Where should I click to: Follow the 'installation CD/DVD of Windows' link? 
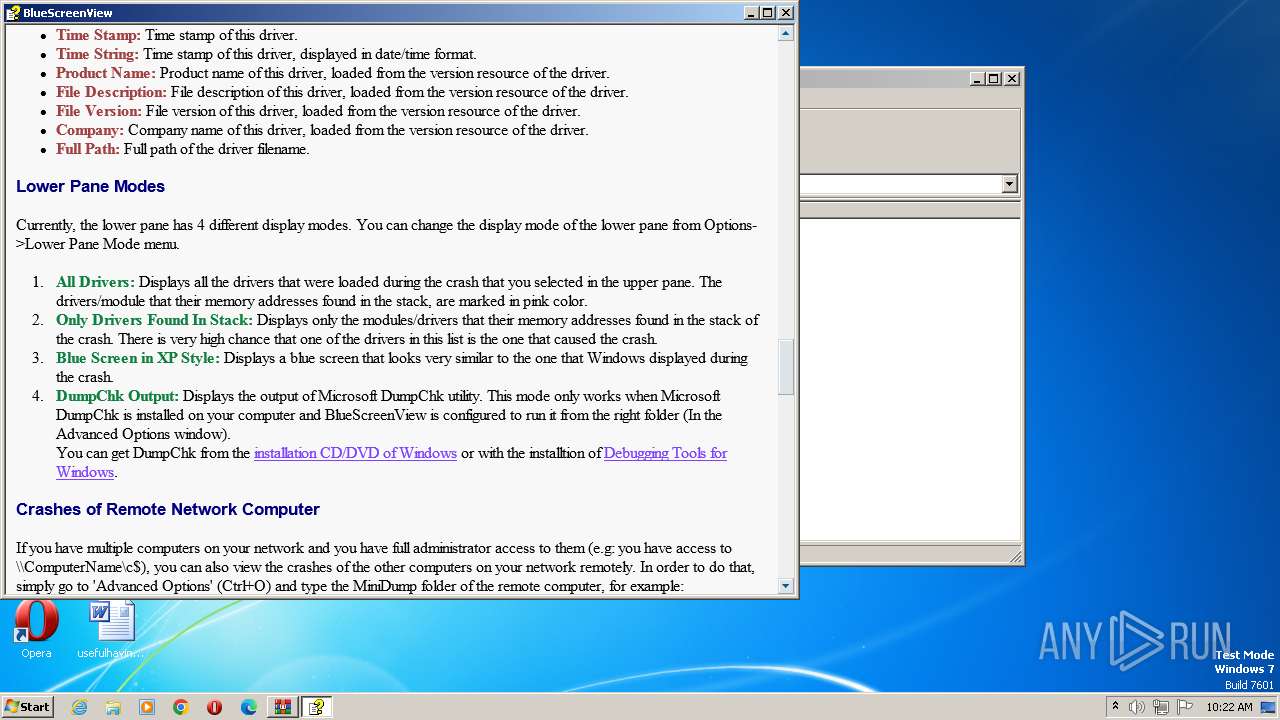pyautogui.click(x=355, y=453)
